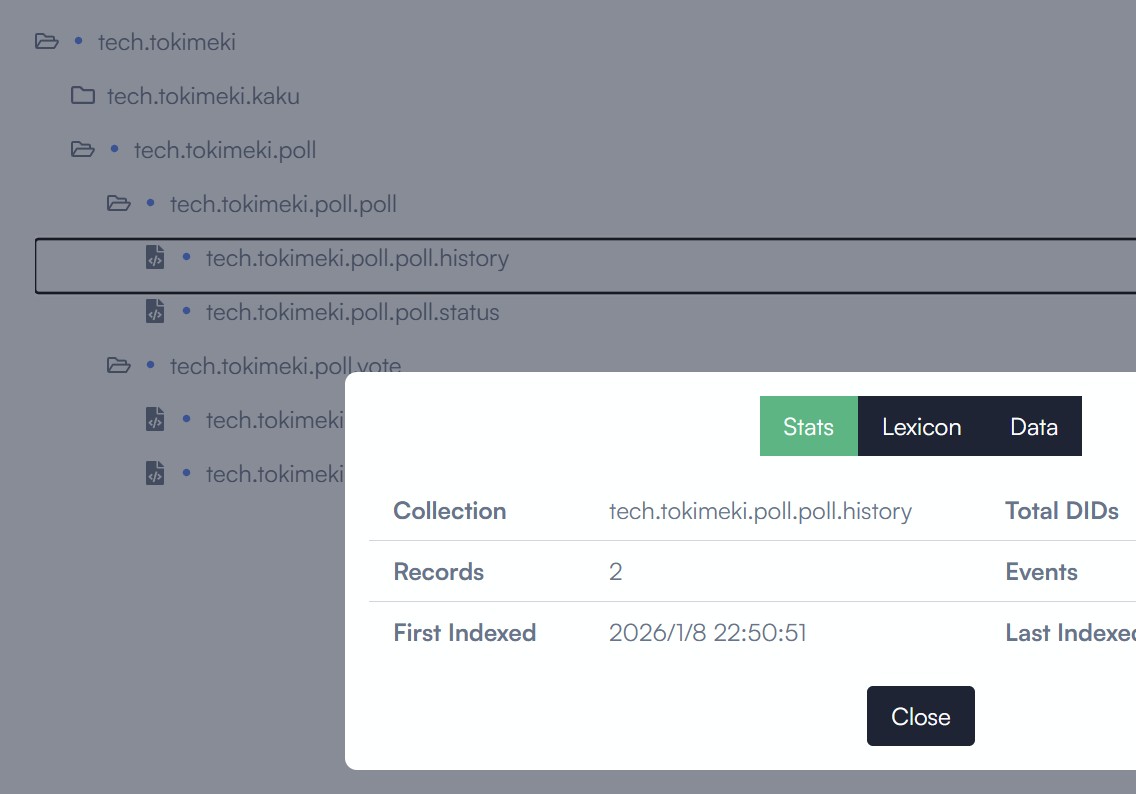1136x794 pixels.
Task: Click the Collection value tech.tokimeki.poll.poll.history in dialog
Action: [760, 511]
